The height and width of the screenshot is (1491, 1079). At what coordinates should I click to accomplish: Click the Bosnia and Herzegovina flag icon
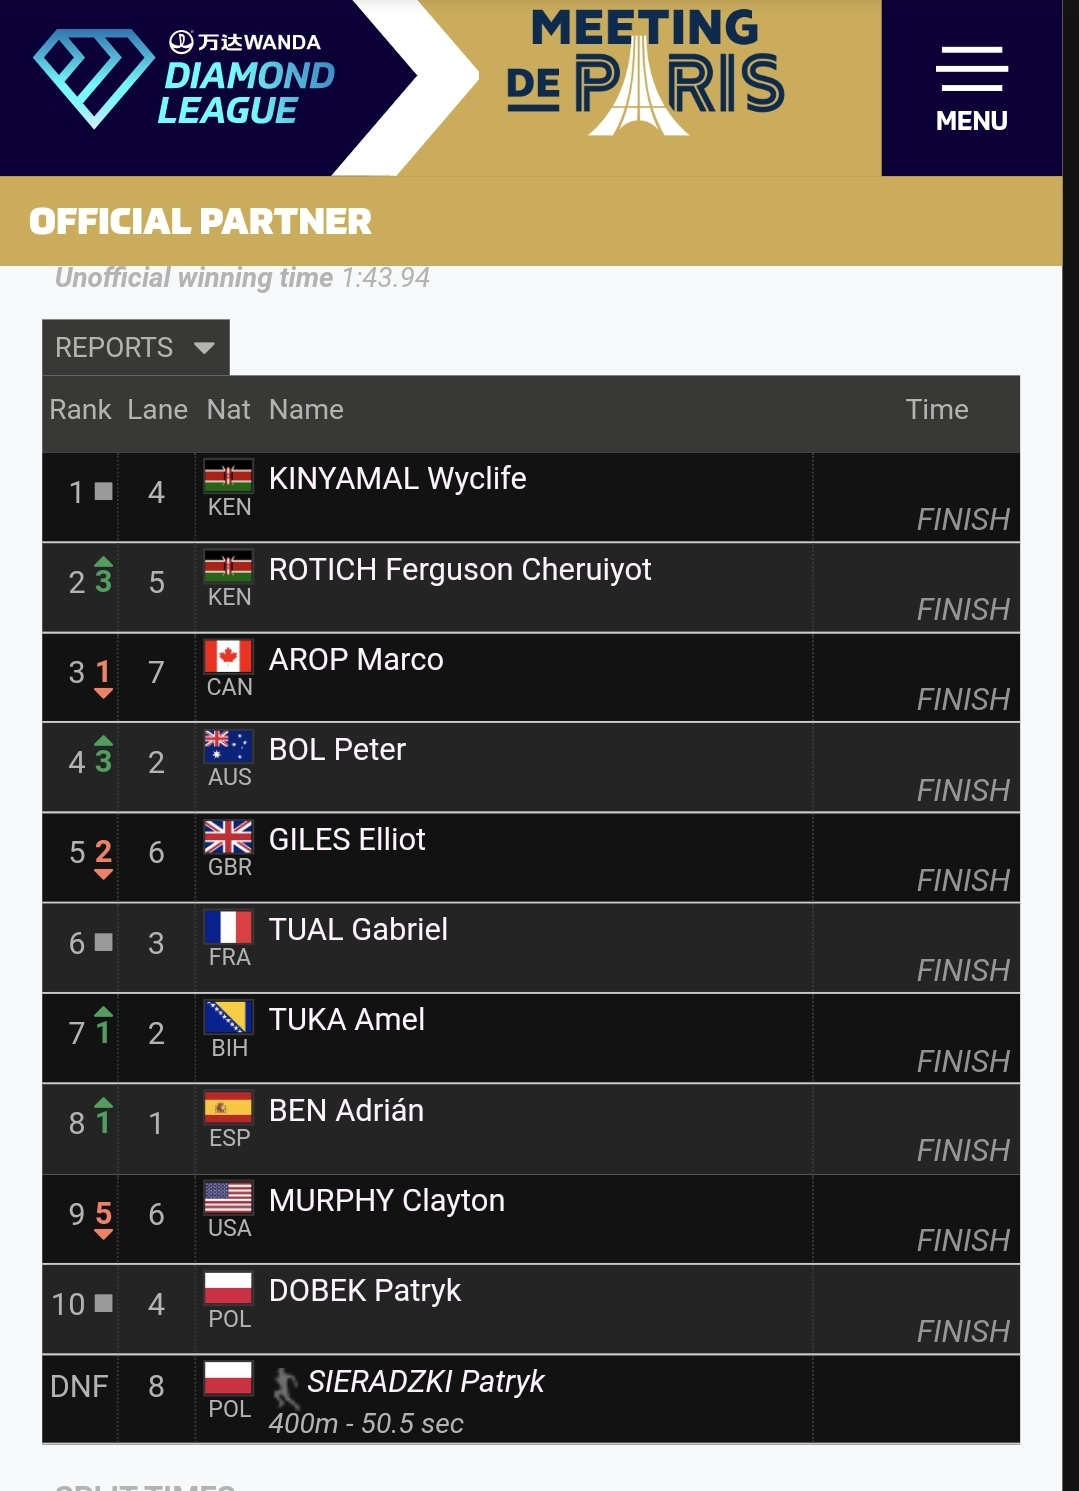click(x=228, y=1018)
